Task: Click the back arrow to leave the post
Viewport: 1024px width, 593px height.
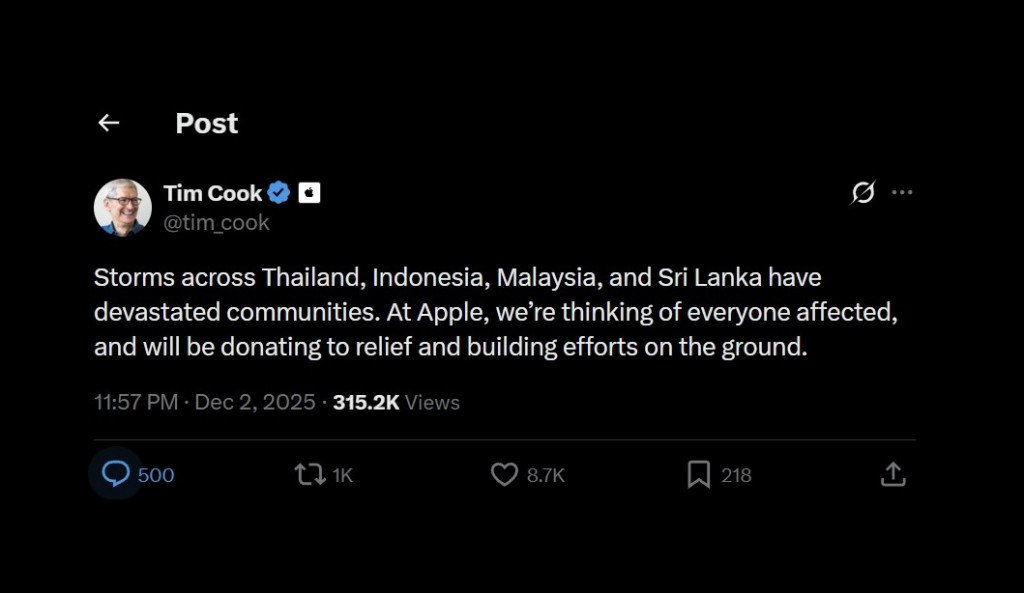Action: click(108, 122)
